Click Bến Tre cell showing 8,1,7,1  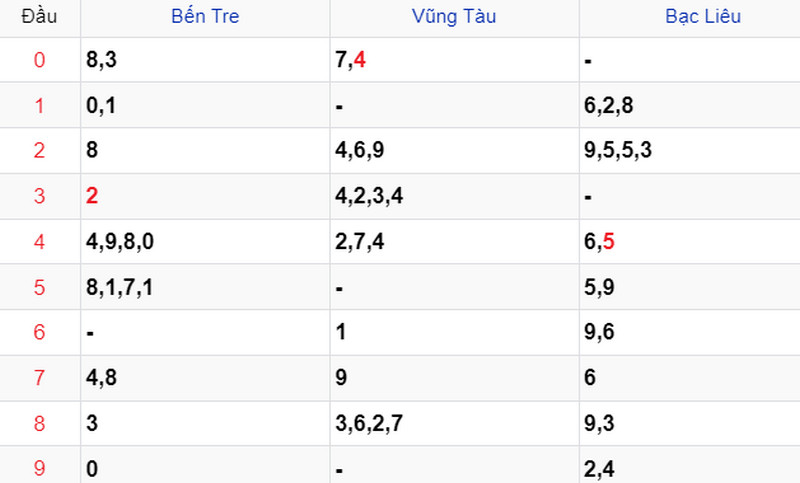point(205,287)
